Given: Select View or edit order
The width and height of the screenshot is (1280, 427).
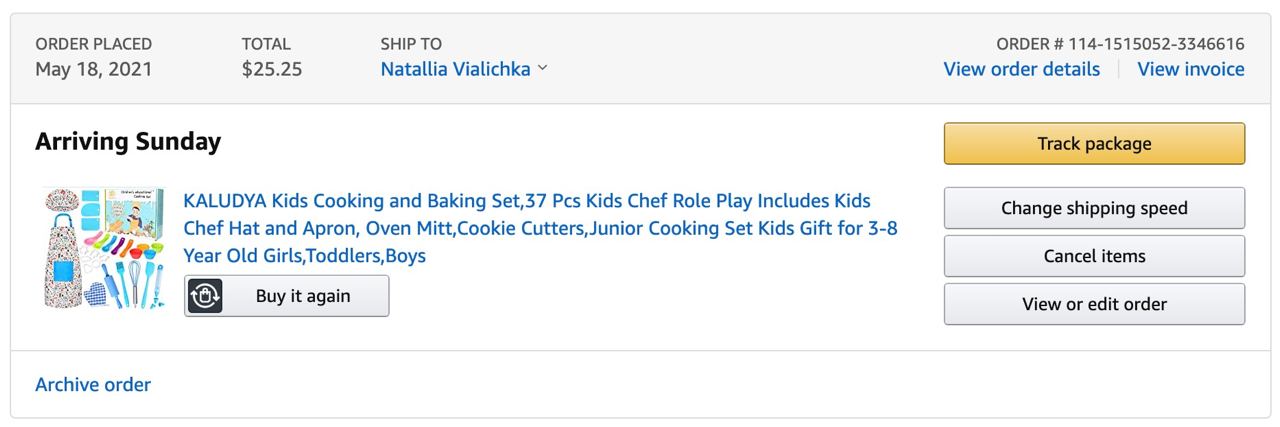Looking at the screenshot, I should click(x=1094, y=304).
